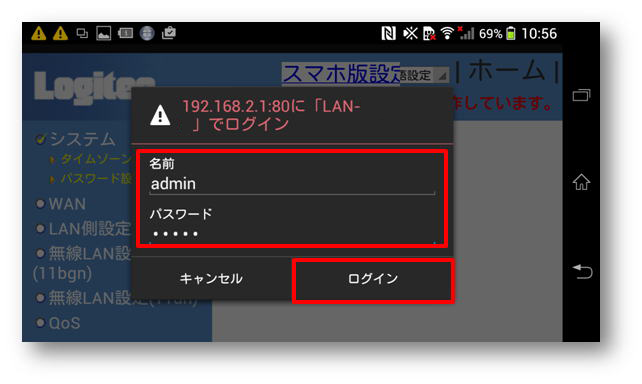Open the language setting dropdown
Viewport: 642px width, 384px height.
[x=424, y=75]
